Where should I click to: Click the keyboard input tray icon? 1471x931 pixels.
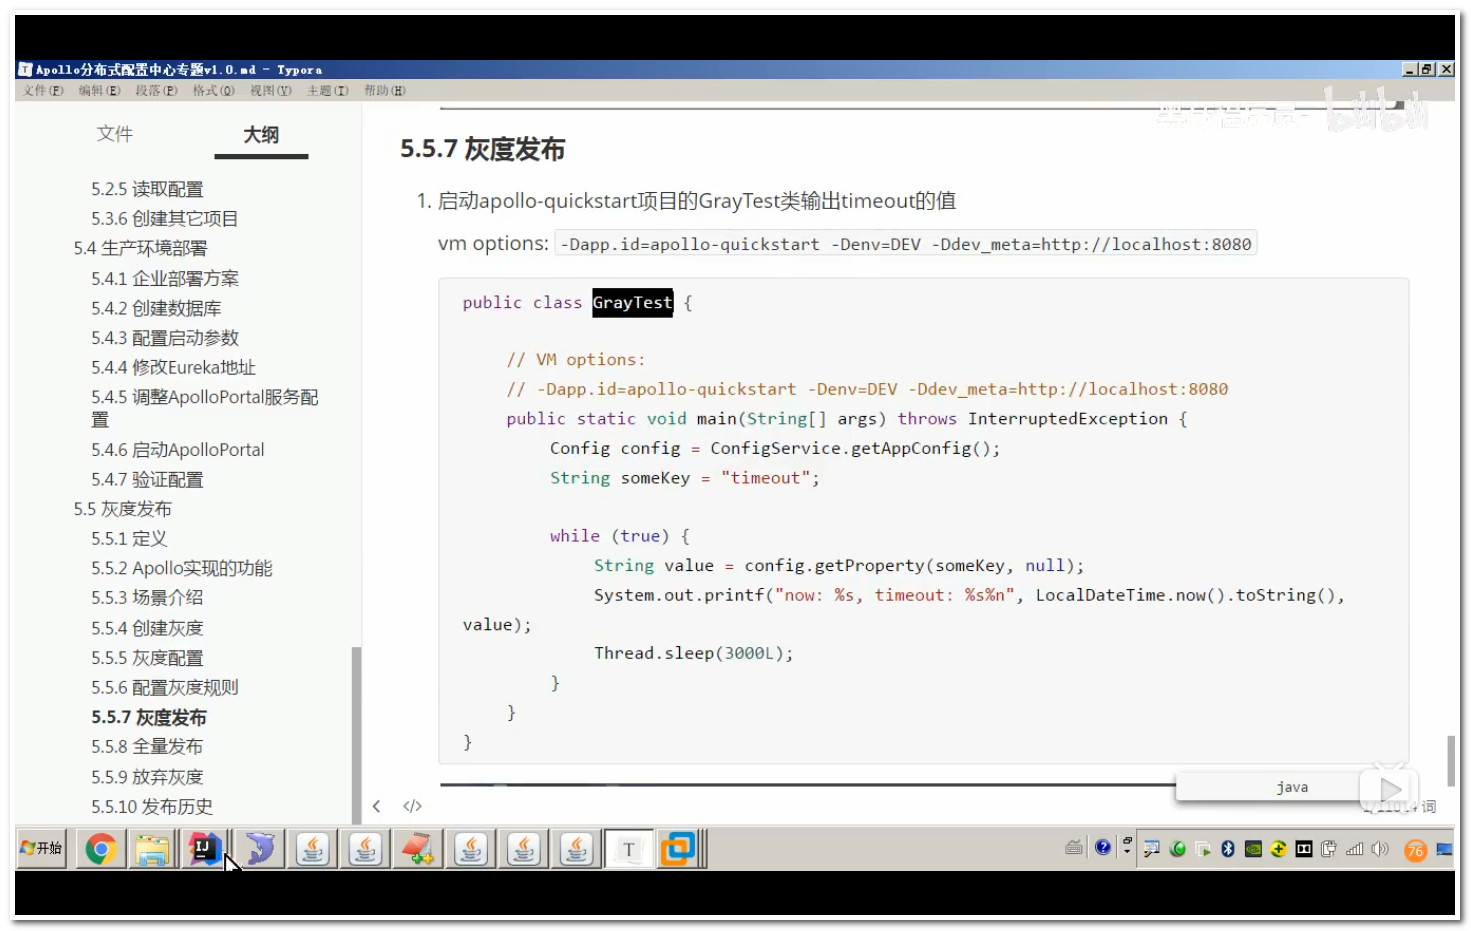click(x=1074, y=848)
